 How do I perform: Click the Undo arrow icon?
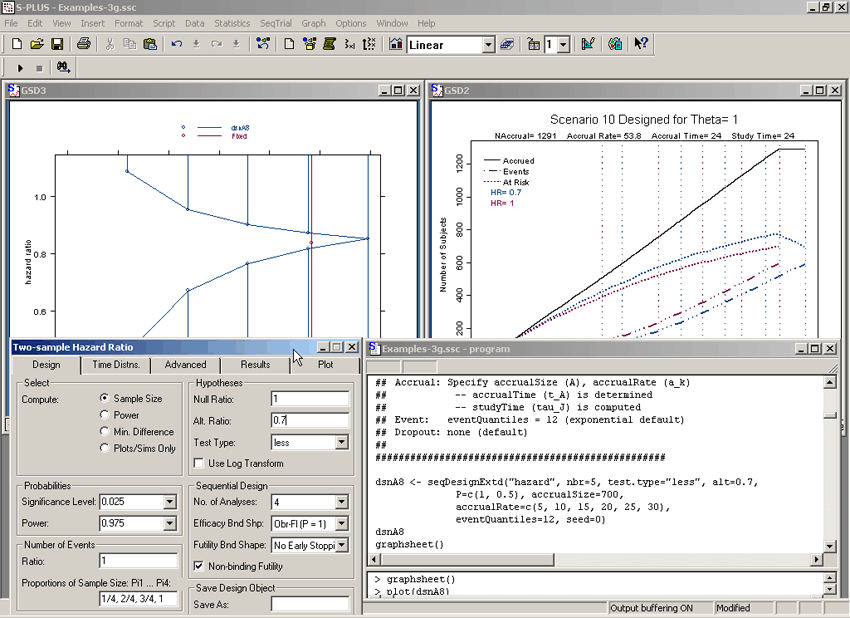[x=177, y=44]
